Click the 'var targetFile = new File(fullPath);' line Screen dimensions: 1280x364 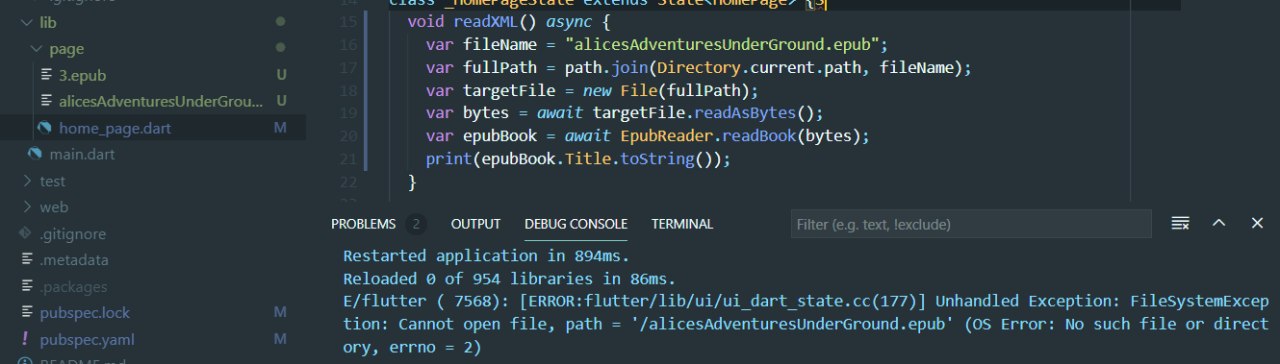coord(592,90)
